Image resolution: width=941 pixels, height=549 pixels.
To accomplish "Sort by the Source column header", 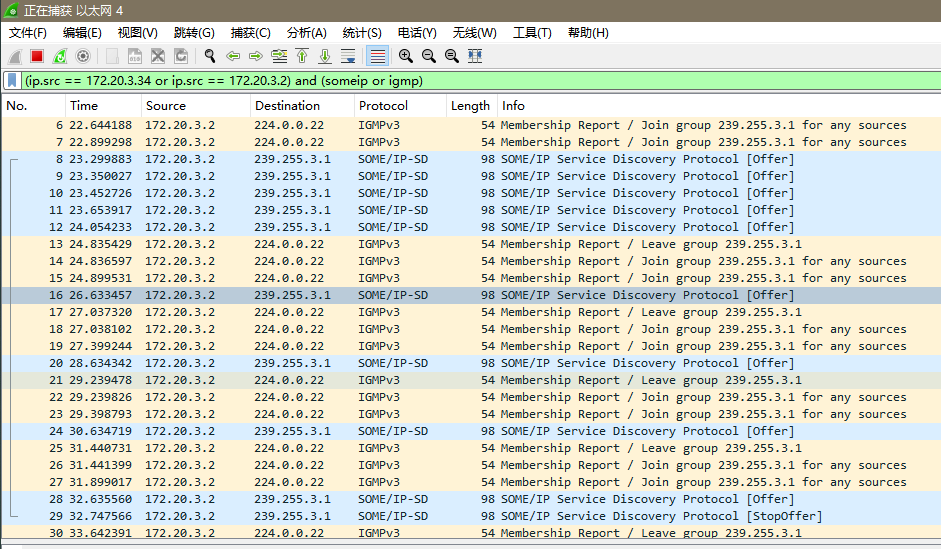I will tap(196, 106).
